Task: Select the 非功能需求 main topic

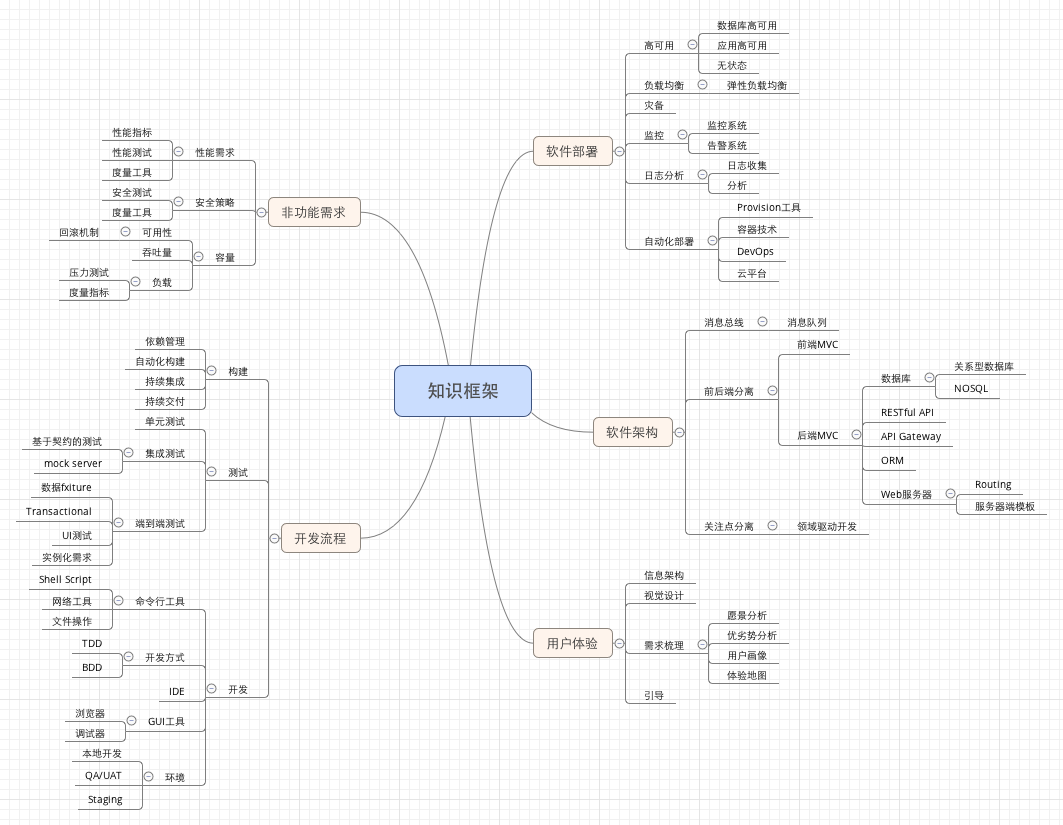Action: (x=314, y=212)
